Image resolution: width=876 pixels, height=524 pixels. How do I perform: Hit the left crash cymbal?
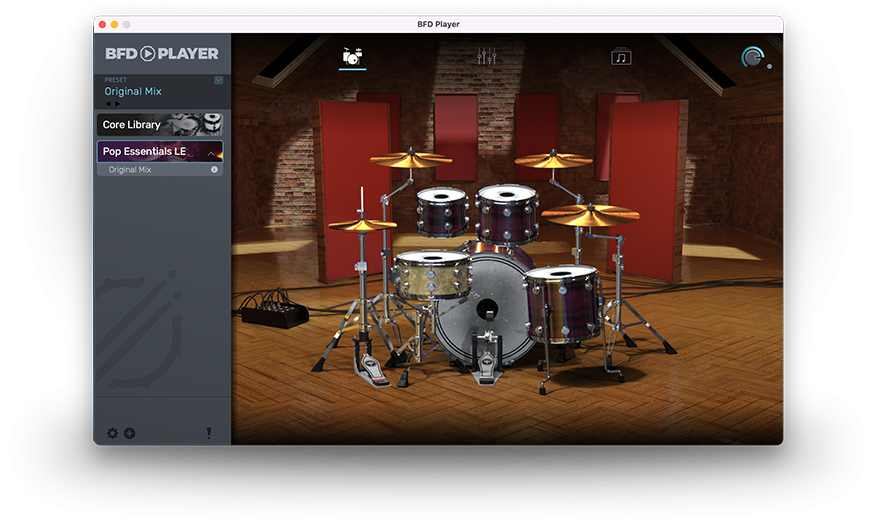click(x=411, y=160)
